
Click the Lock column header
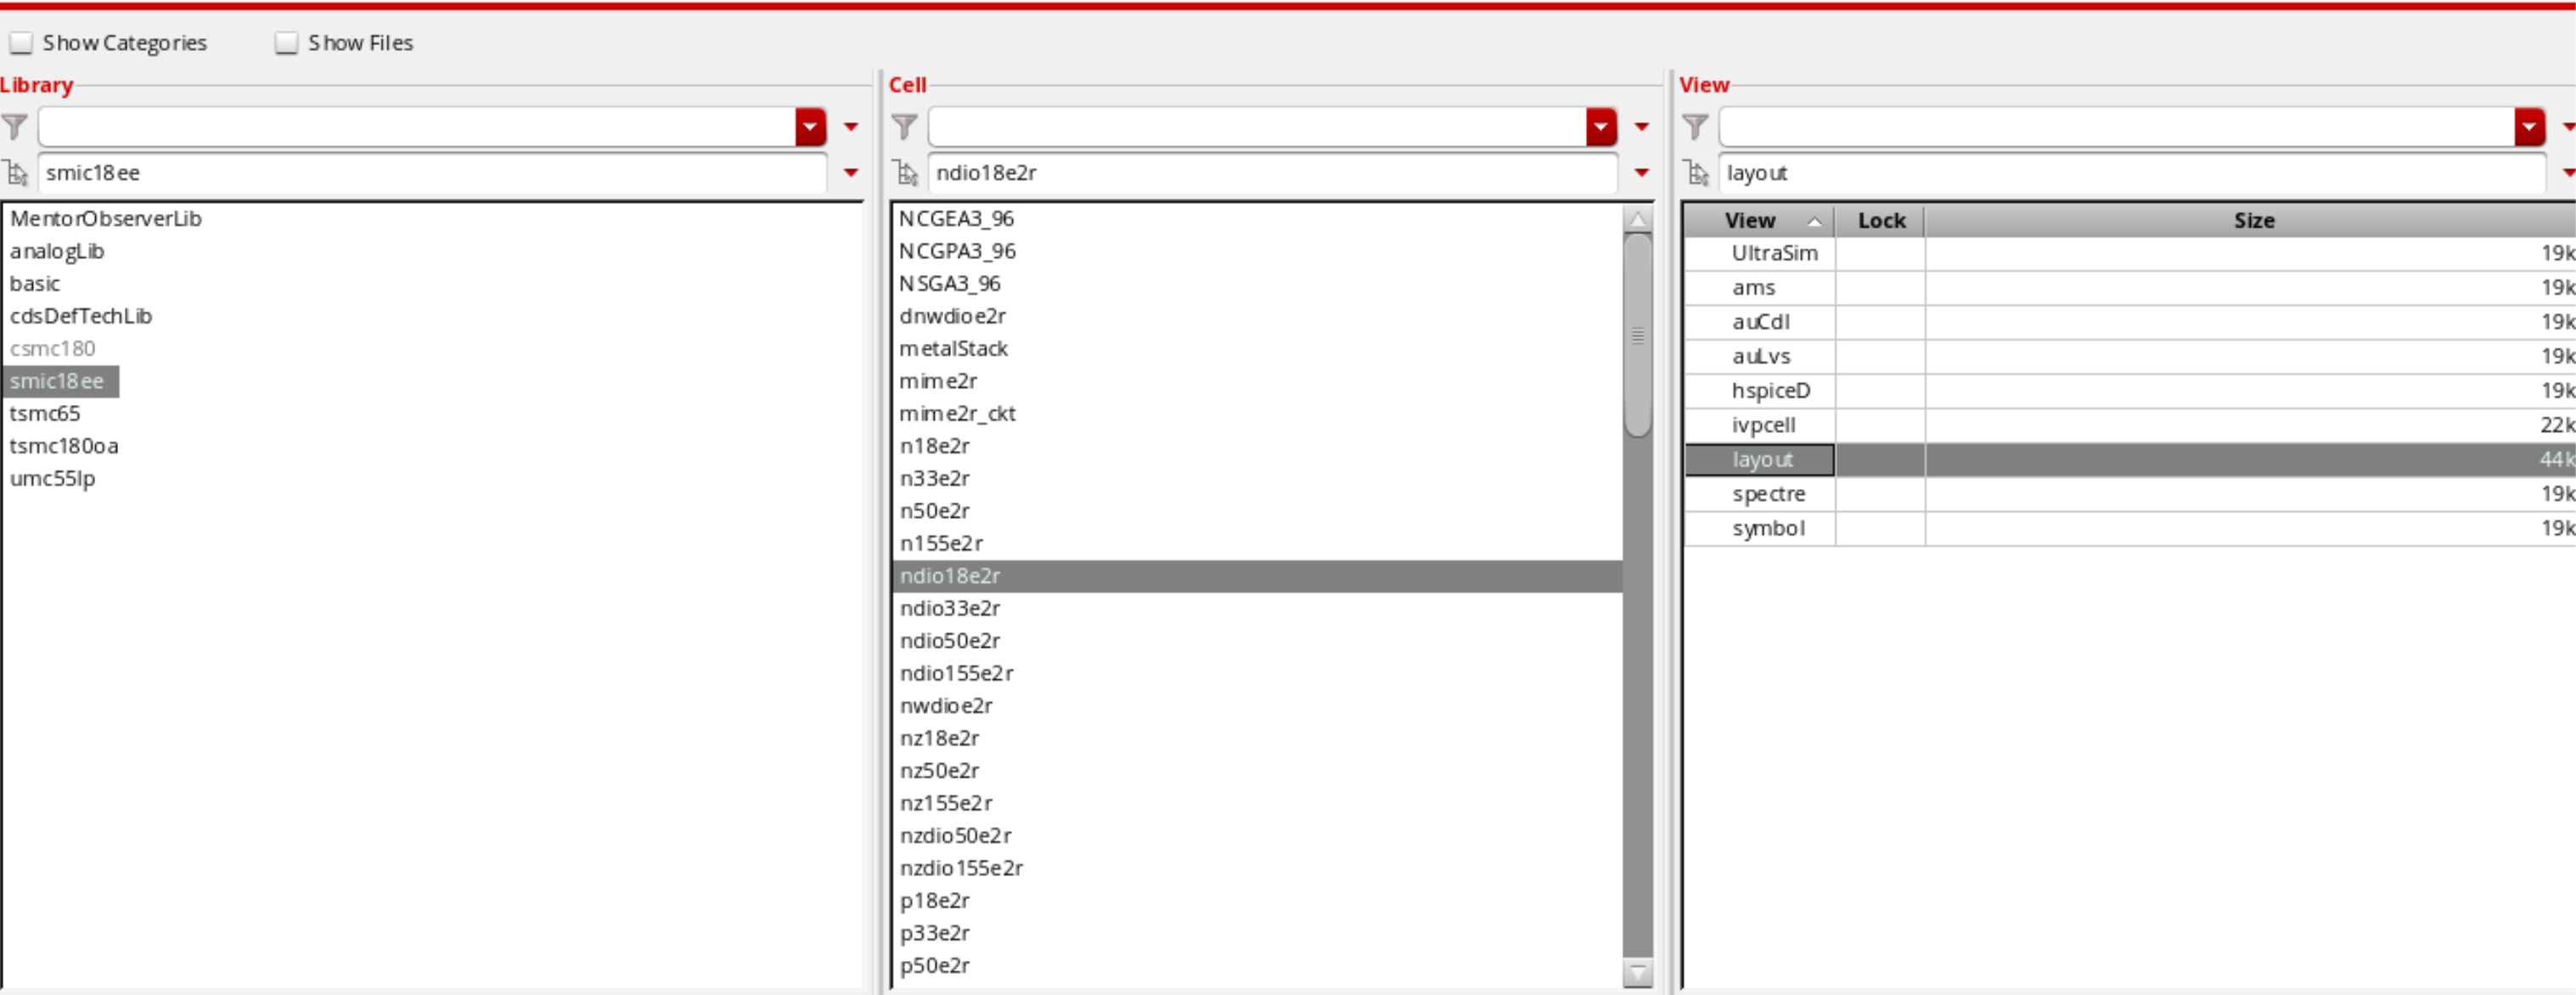coord(1880,221)
